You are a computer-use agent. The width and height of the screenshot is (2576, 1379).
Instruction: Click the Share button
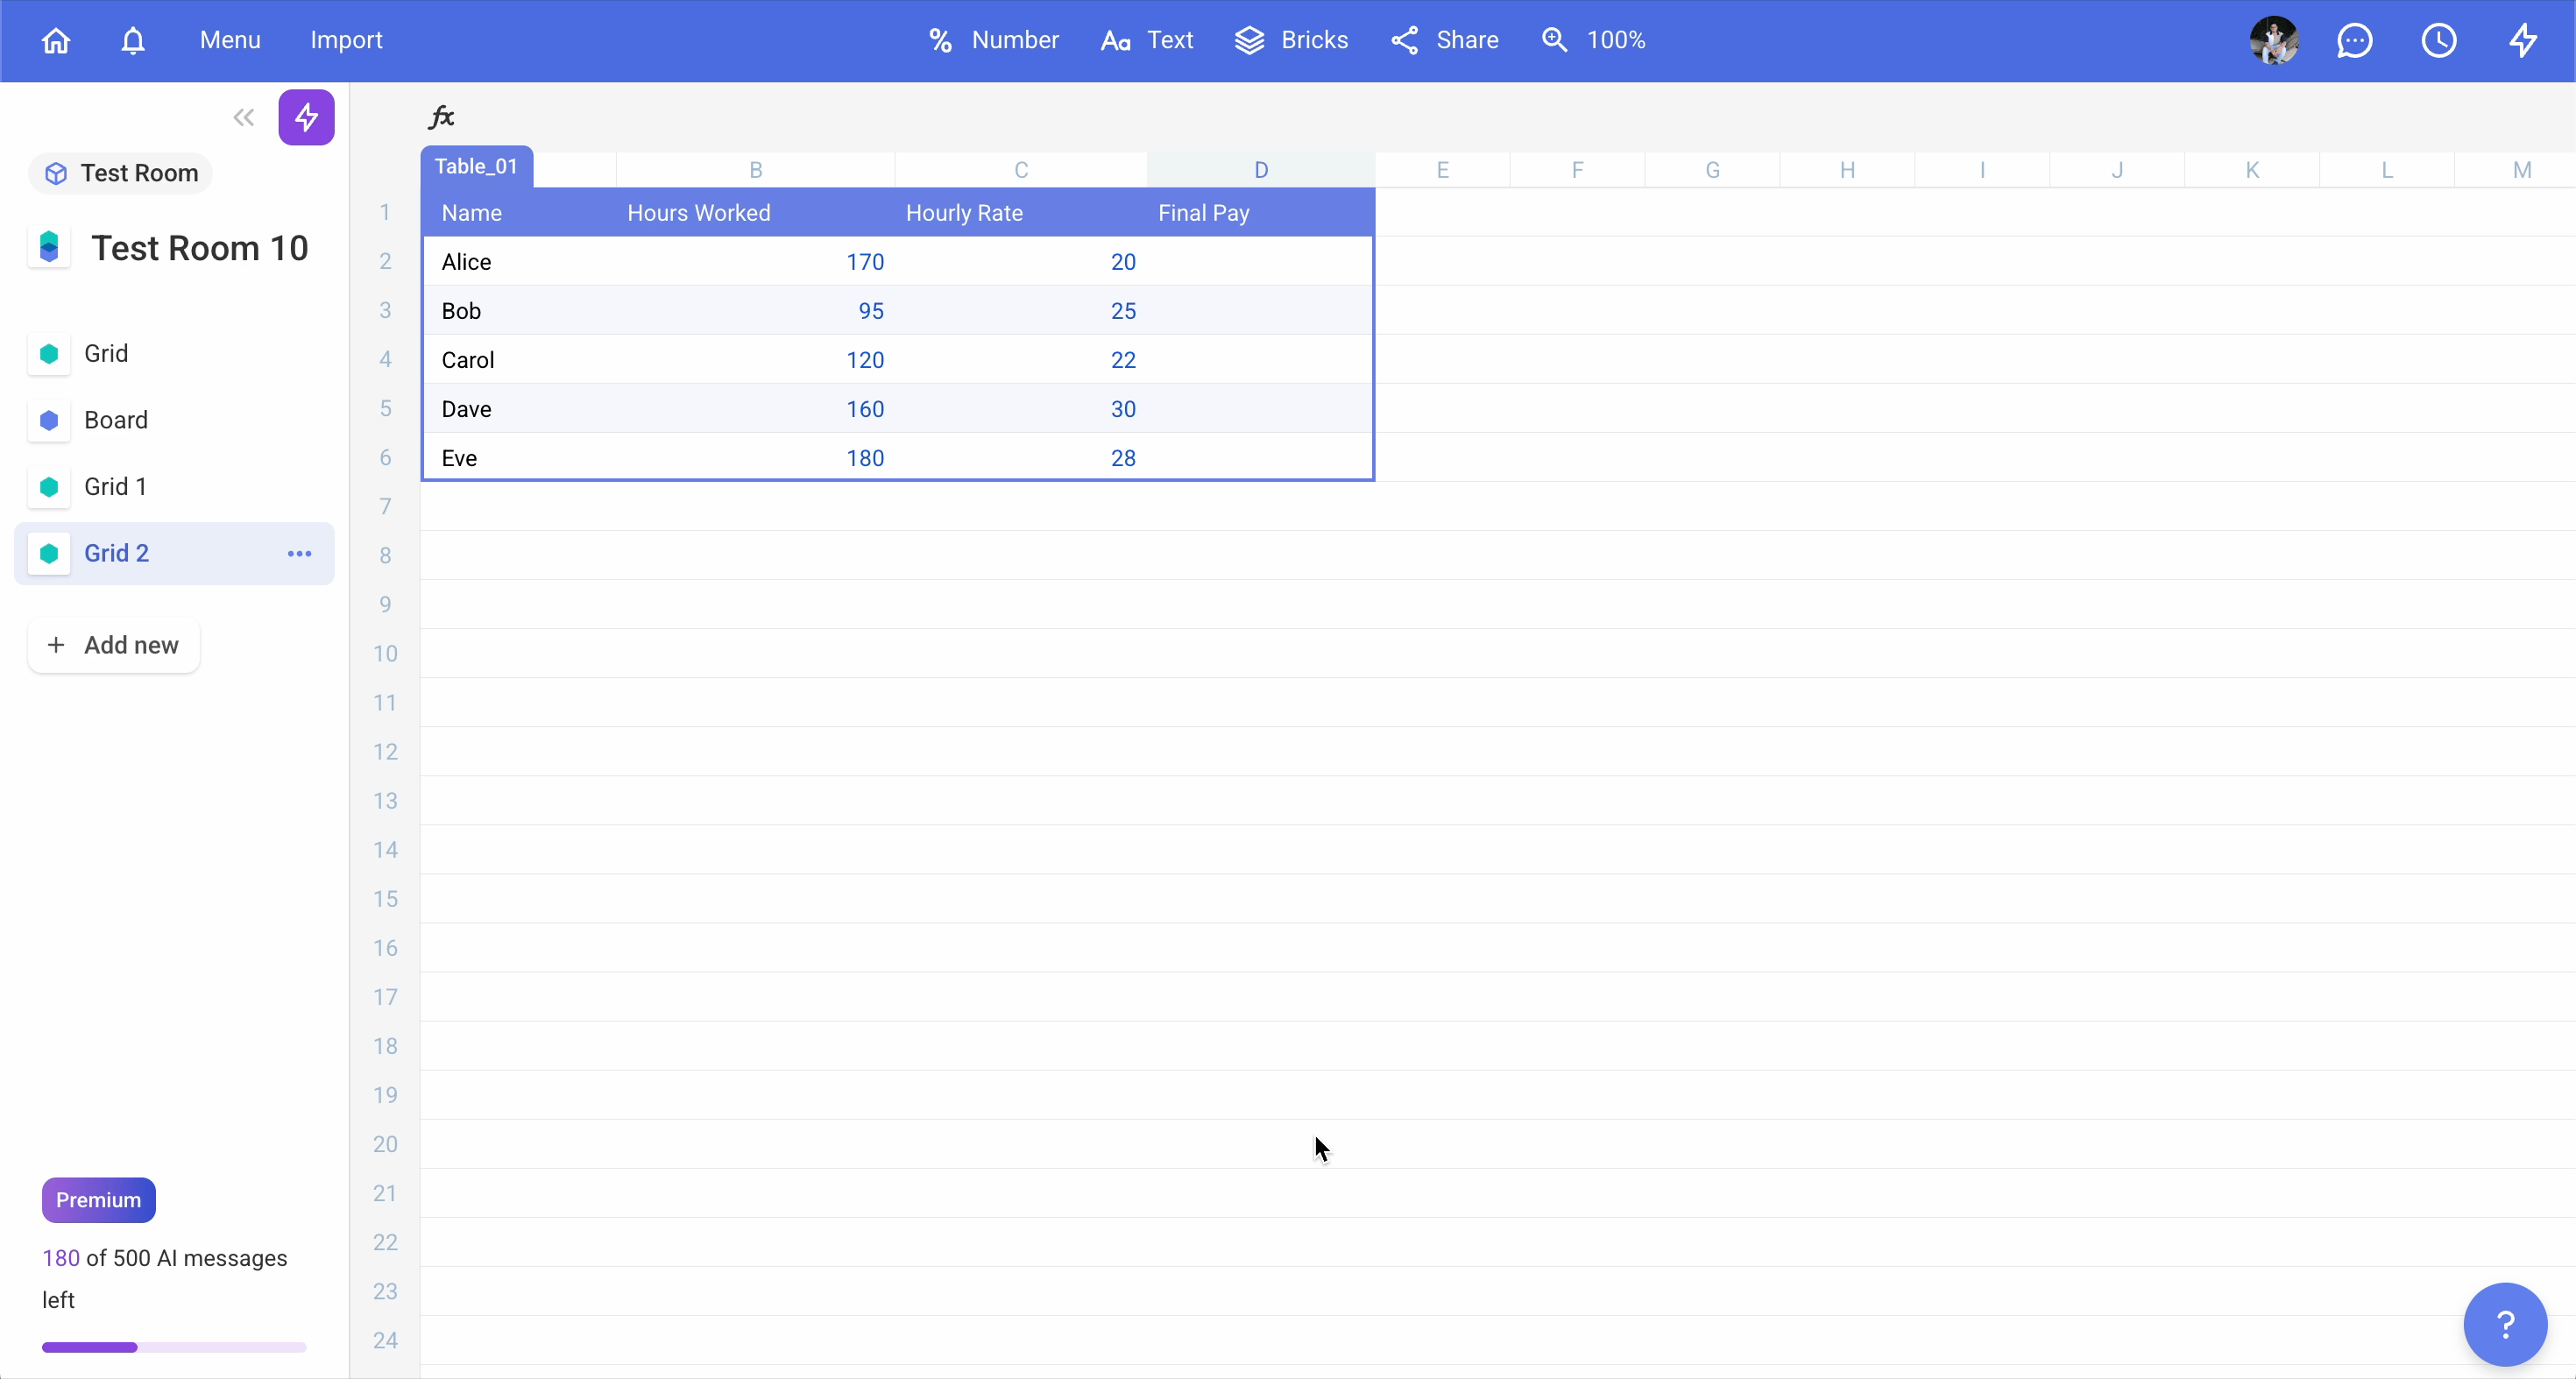1445,40
